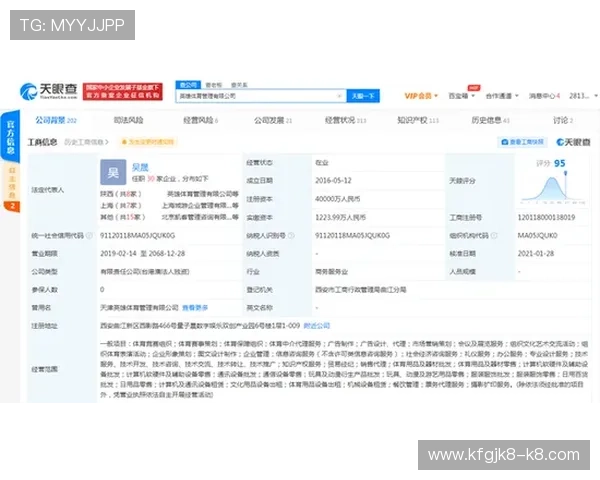Click help icon next to 组织机构代码
Viewport: 600px width, 480px height.
(494, 235)
